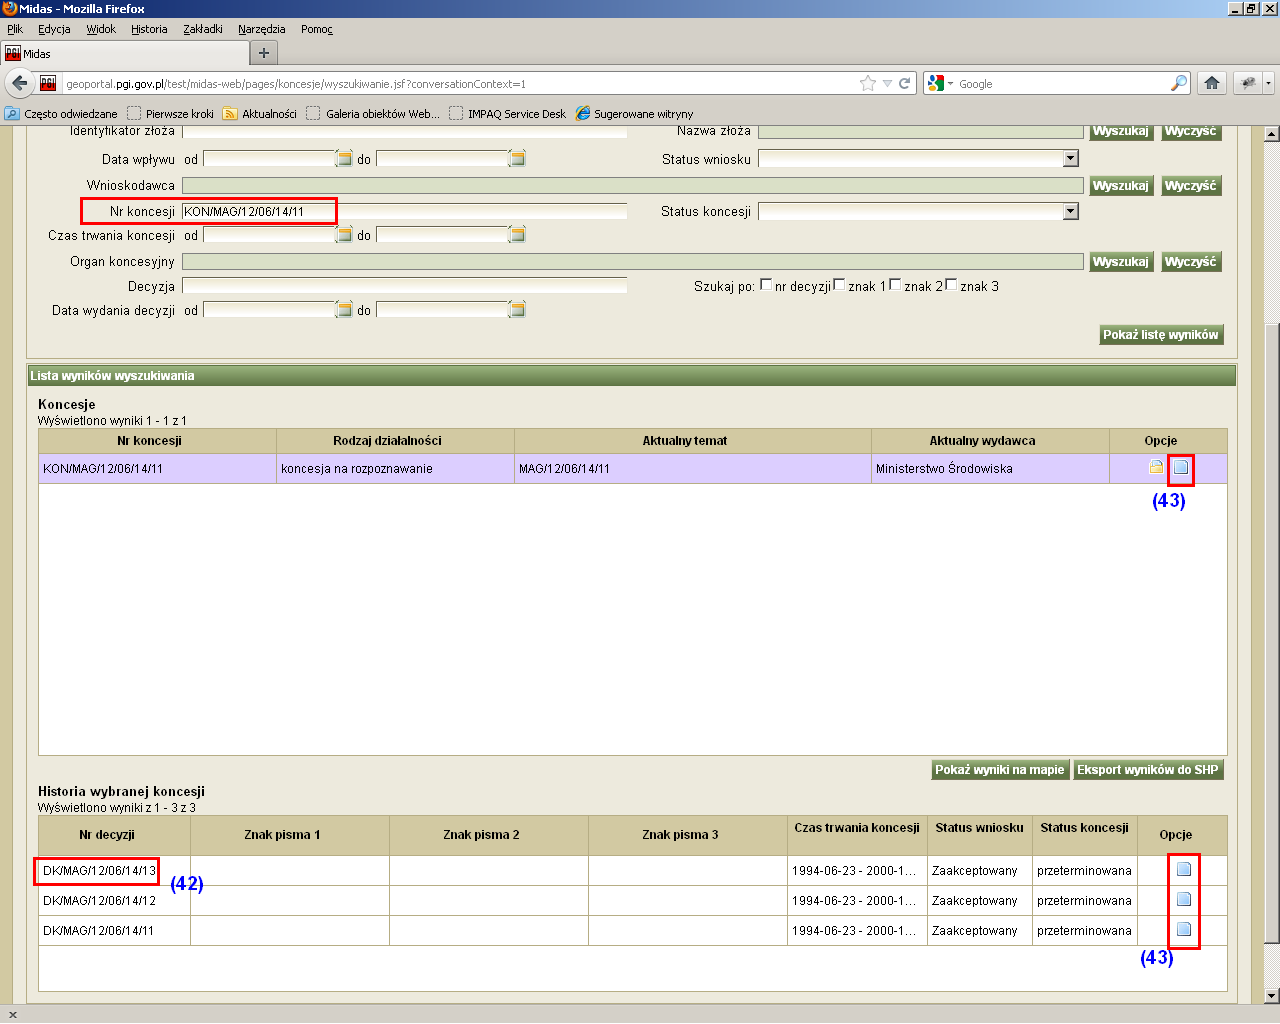Enable the 'znak 2' search checkbox
This screenshot has height=1024, width=1280.
coord(895,285)
